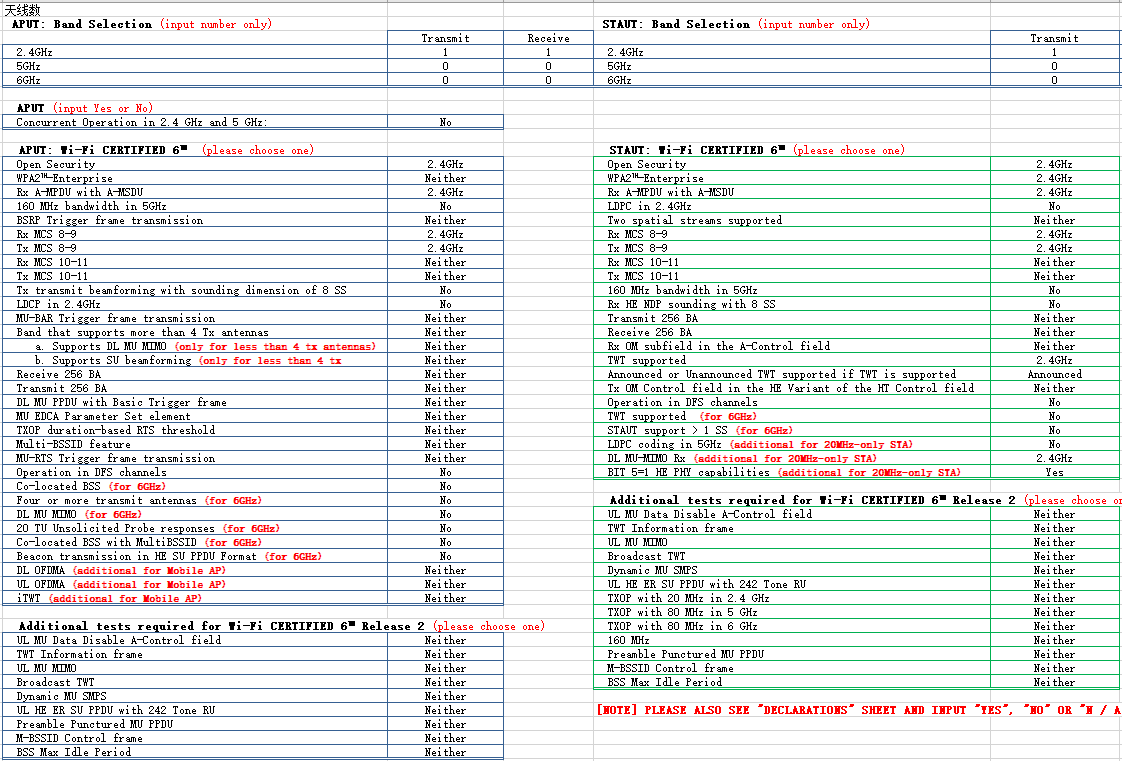This screenshot has height=761, width=1122.
Task: Select the 'BSRP Trigger frame transmission' label
Action: (x=109, y=220)
